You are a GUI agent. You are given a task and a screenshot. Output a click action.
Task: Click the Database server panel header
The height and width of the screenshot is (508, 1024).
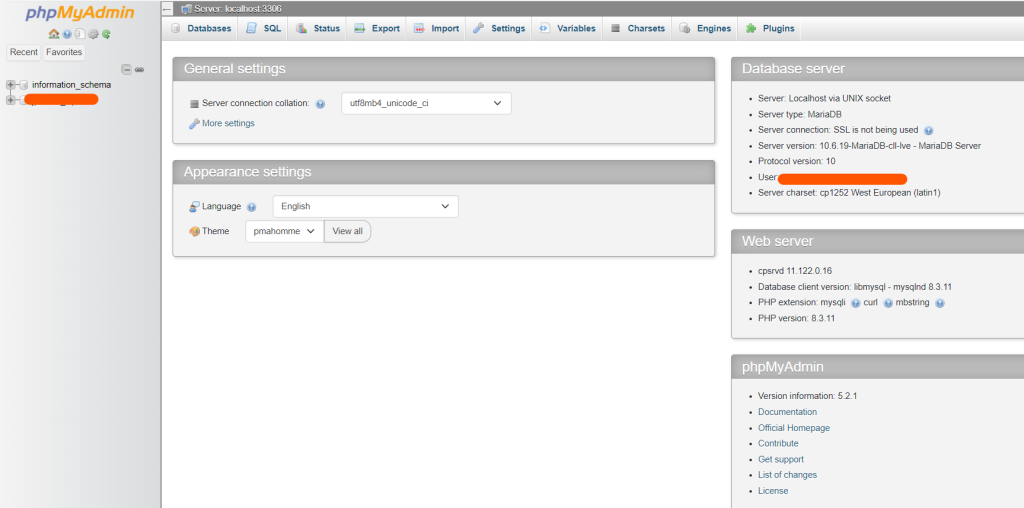(x=878, y=69)
